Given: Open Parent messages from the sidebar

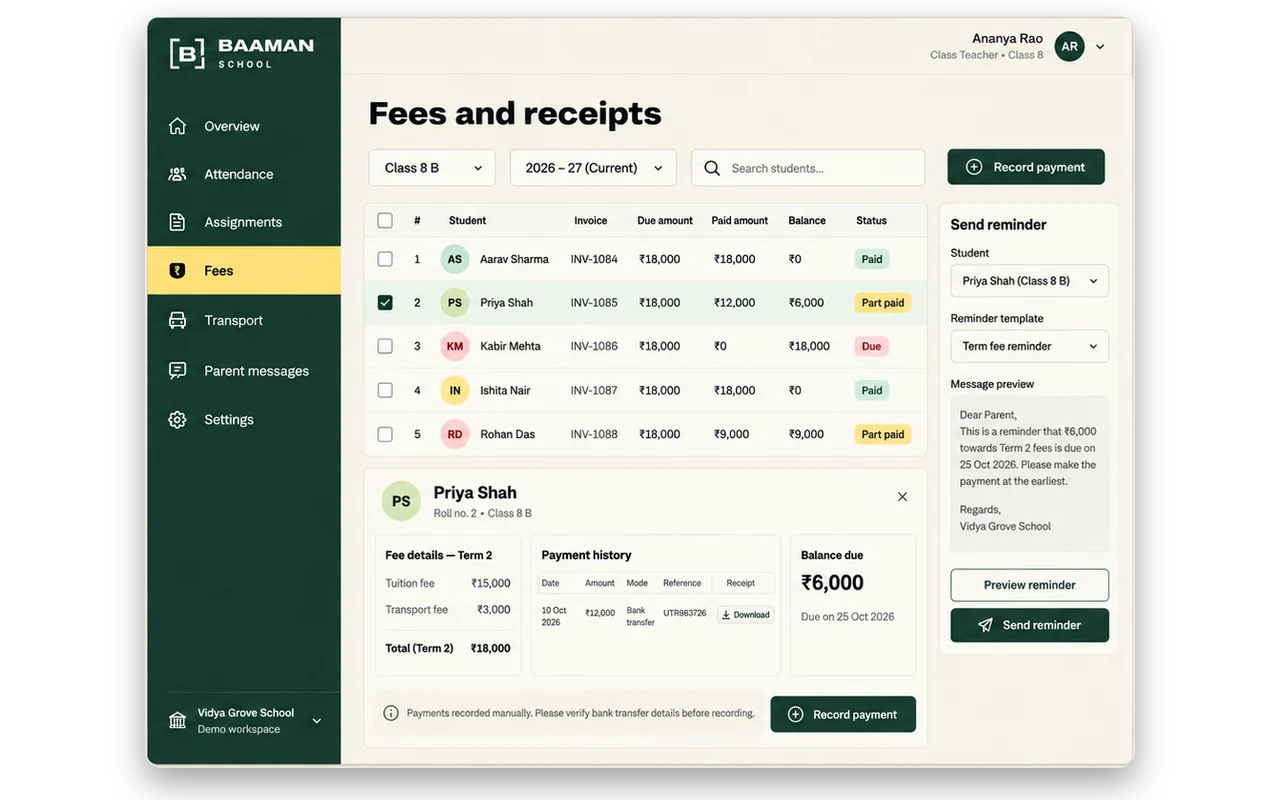Looking at the screenshot, I should coord(244,371).
